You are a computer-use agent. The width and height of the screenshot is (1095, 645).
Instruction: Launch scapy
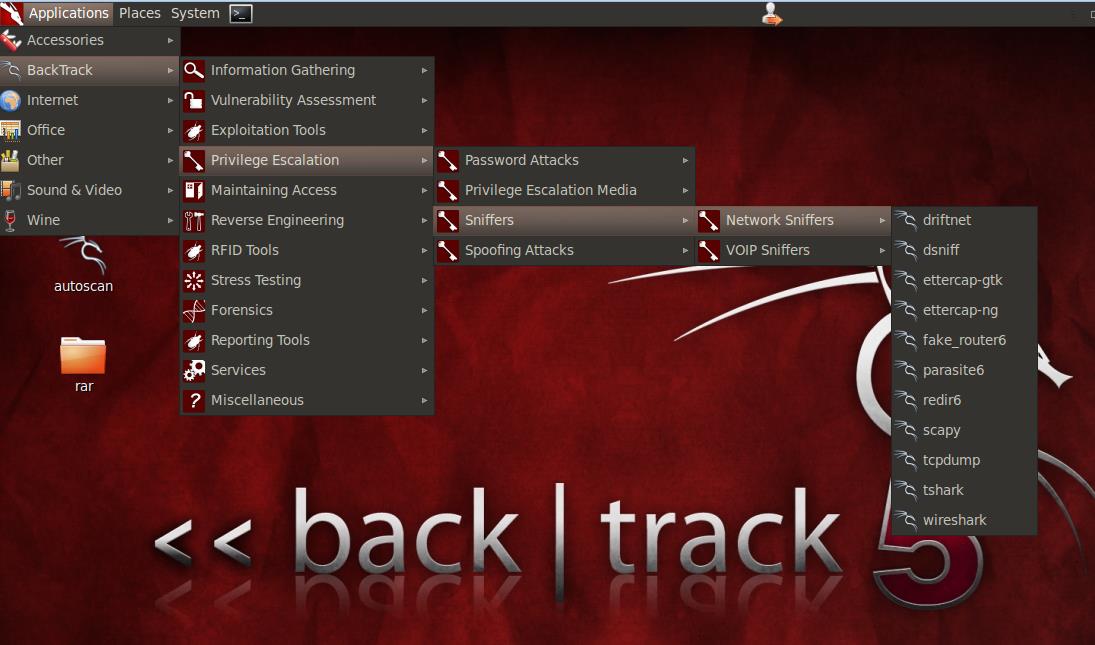(964, 431)
